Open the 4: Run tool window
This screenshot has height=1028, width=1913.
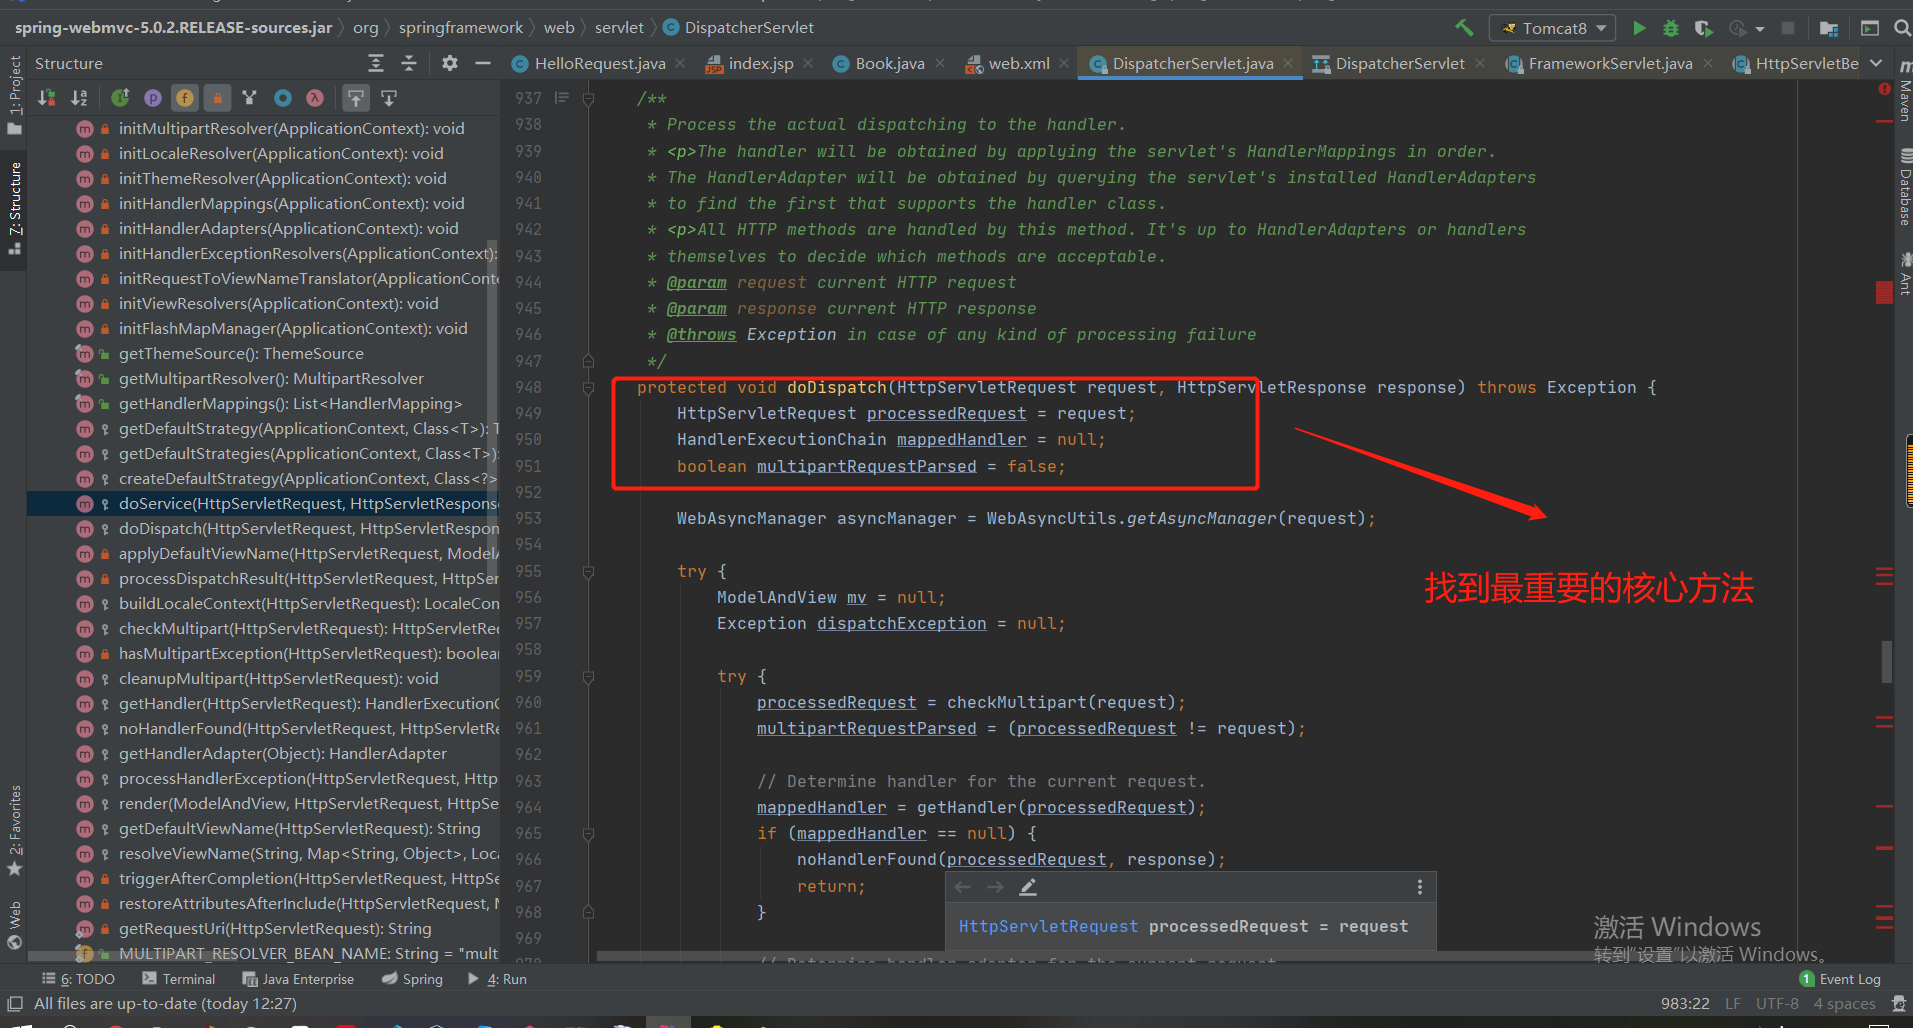[496, 979]
